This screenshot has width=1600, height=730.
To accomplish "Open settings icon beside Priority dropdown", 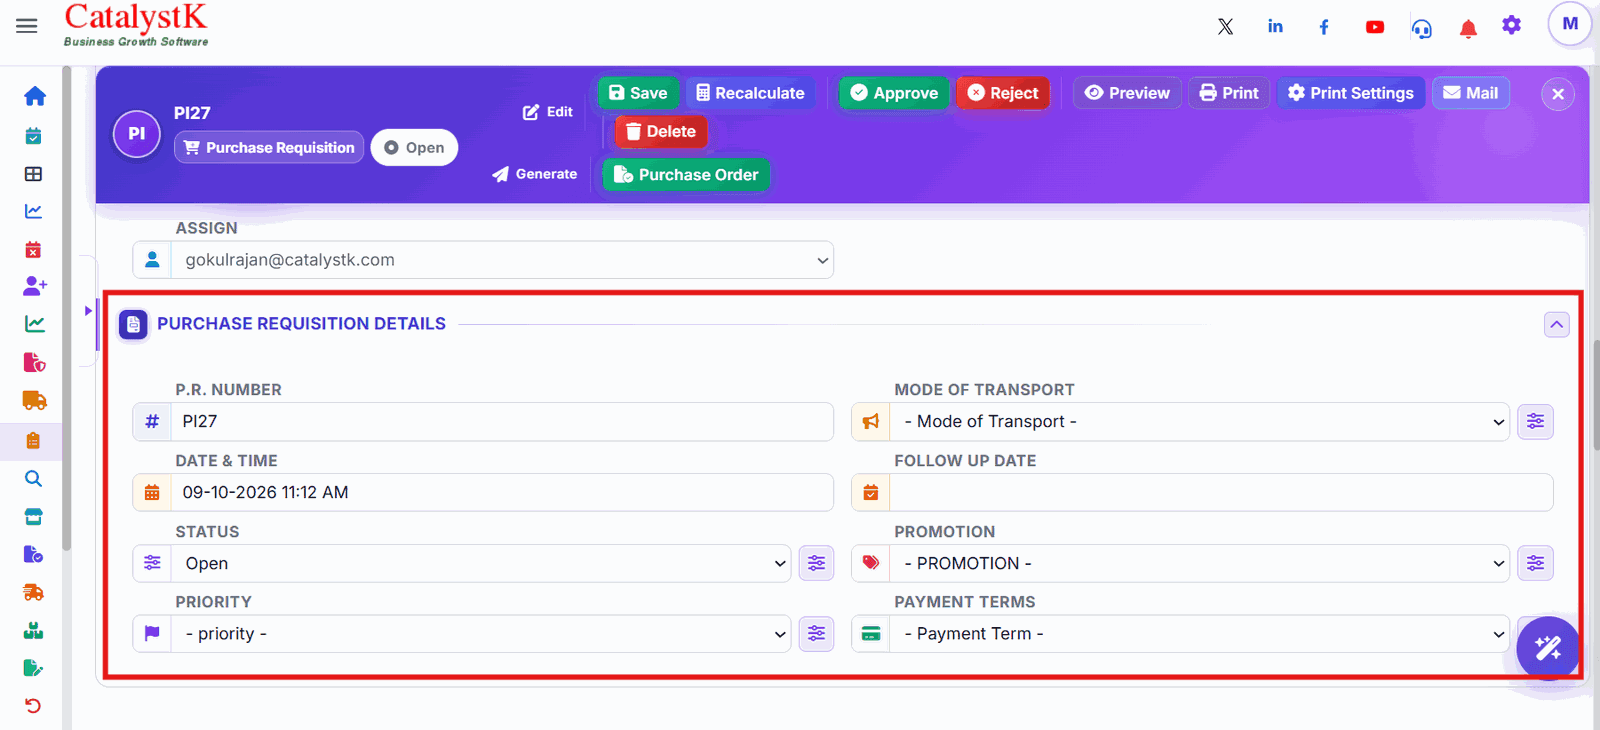I will 816,634.
